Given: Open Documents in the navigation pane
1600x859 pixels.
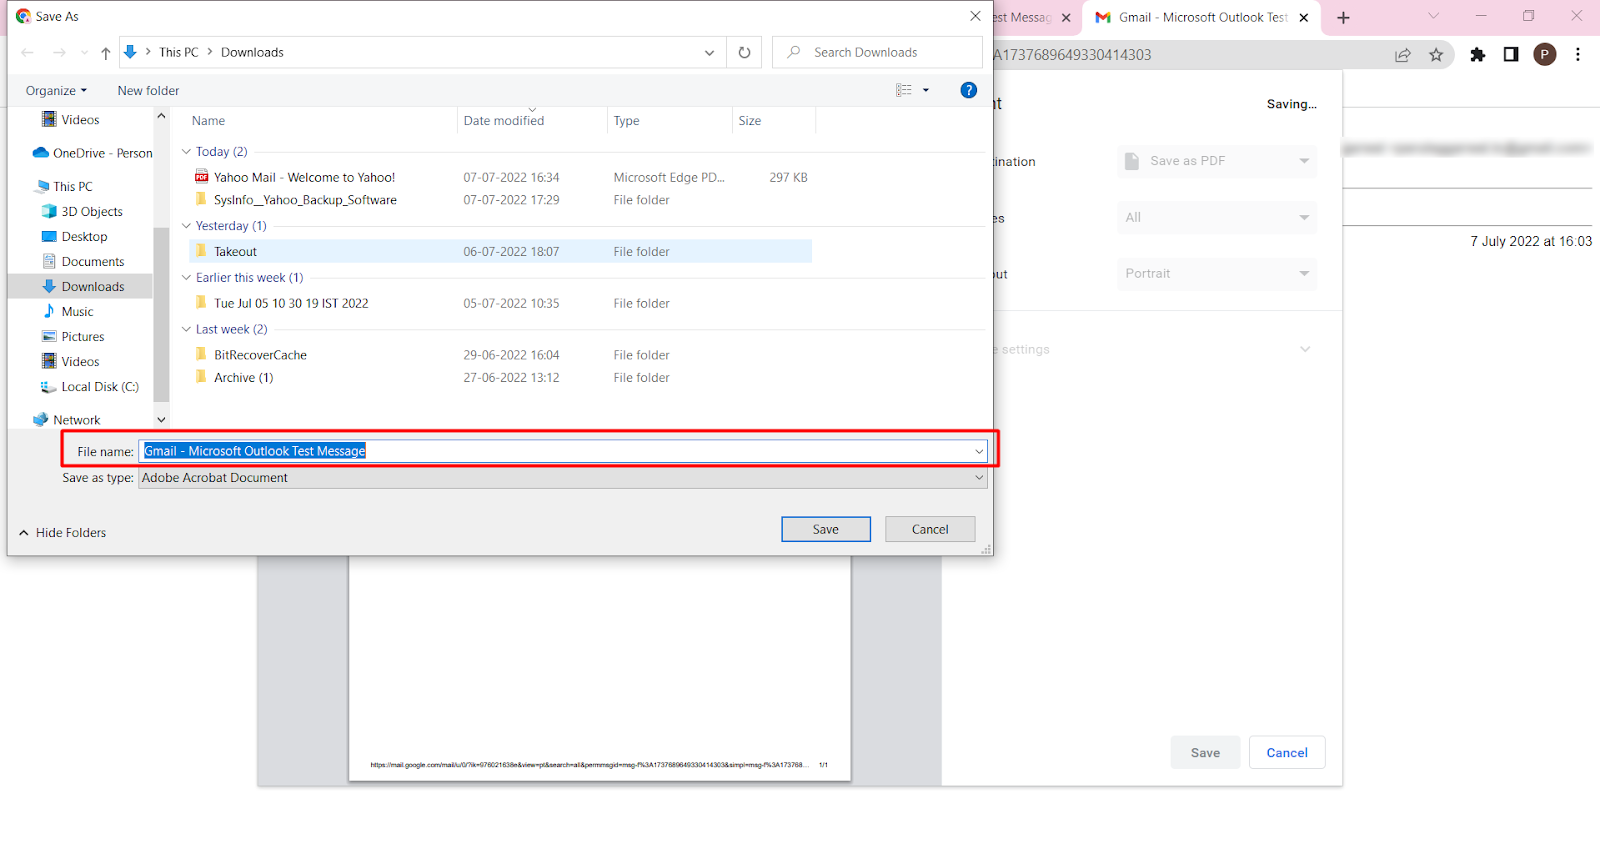Looking at the screenshot, I should 83,262.
